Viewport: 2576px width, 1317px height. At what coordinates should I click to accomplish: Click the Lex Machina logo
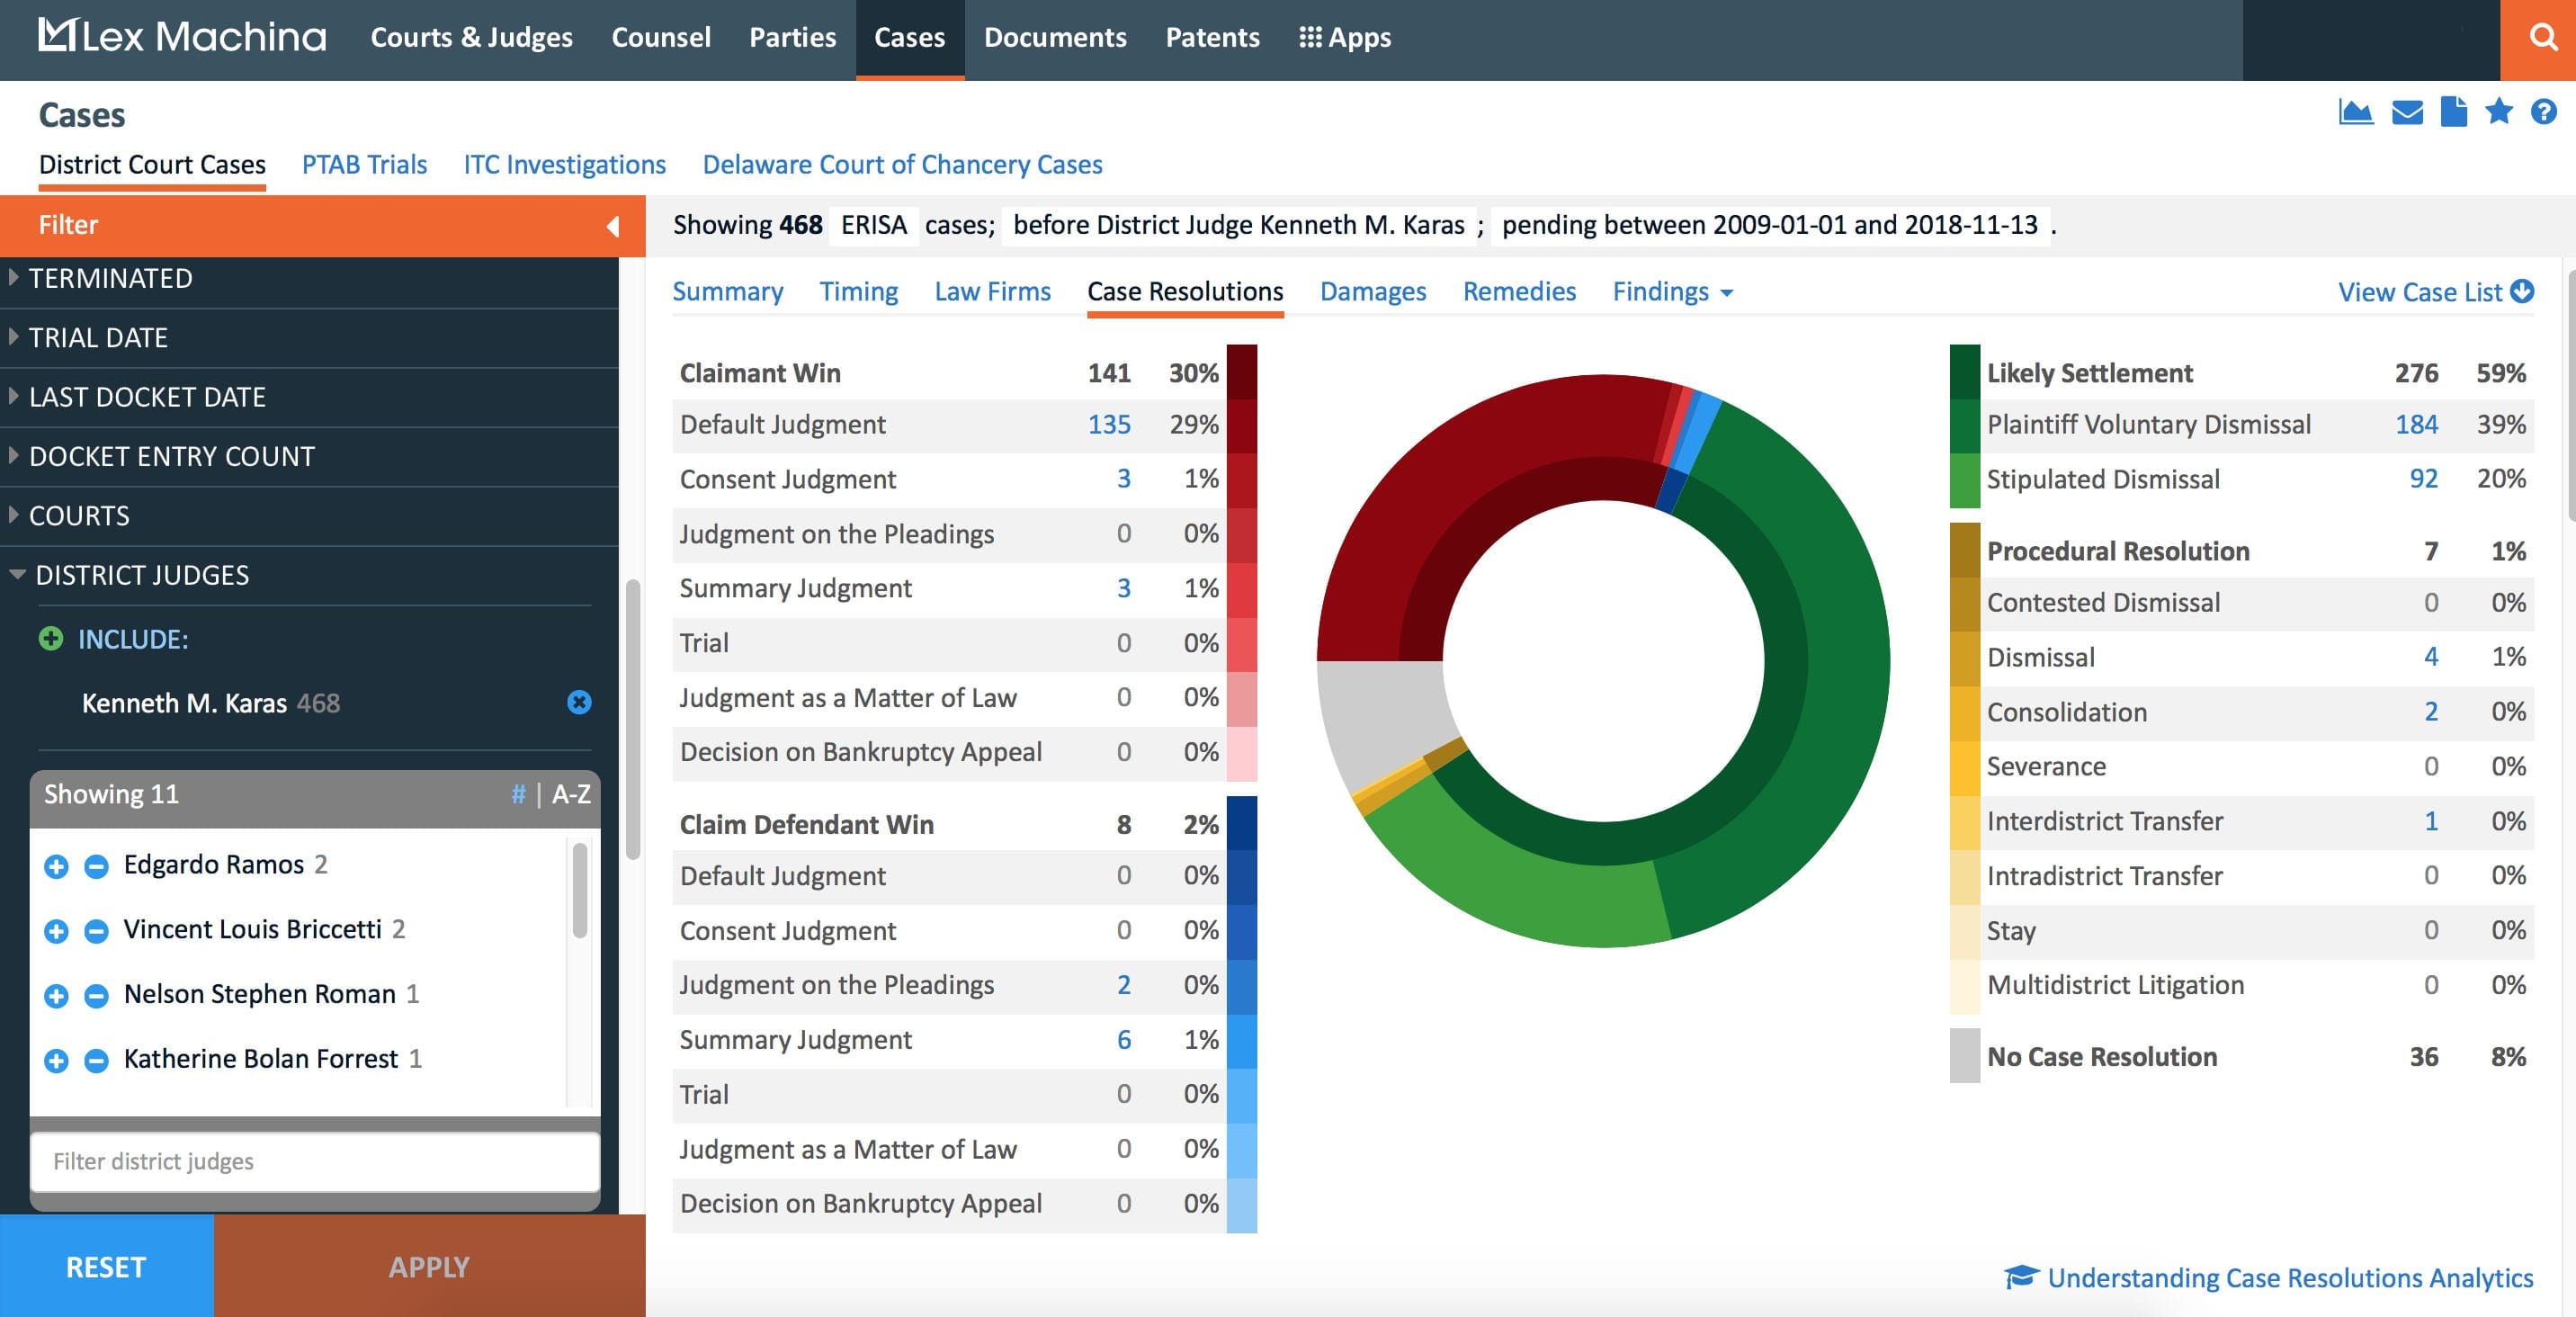(x=182, y=37)
